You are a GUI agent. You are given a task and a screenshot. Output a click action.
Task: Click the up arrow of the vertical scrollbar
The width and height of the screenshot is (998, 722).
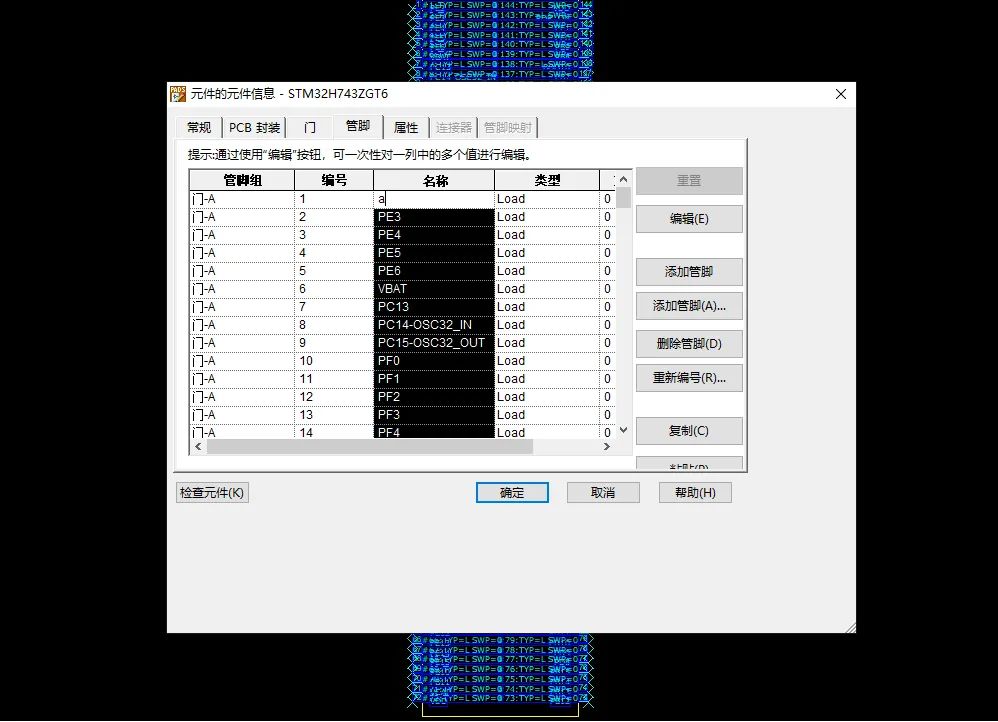(x=624, y=180)
